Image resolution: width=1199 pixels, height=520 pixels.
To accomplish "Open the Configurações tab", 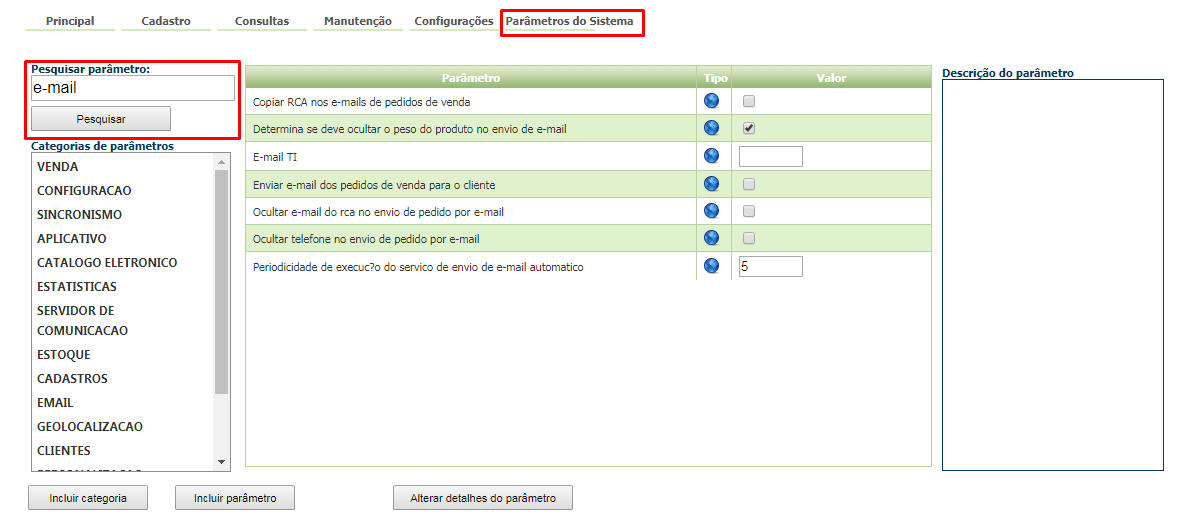I will point(453,21).
